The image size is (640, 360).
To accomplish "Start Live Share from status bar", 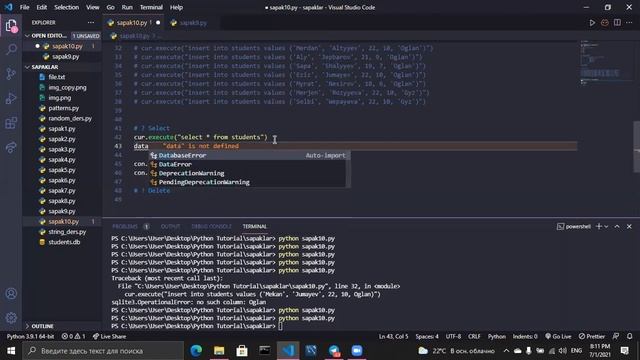I will point(109,336).
